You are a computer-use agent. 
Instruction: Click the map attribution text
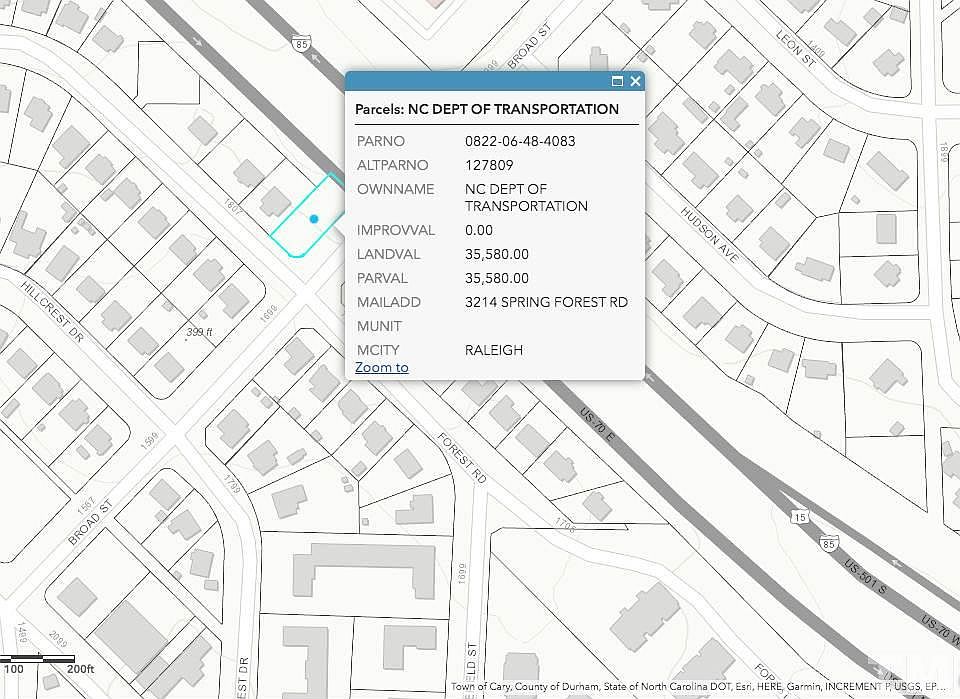click(x=698, y=687)
